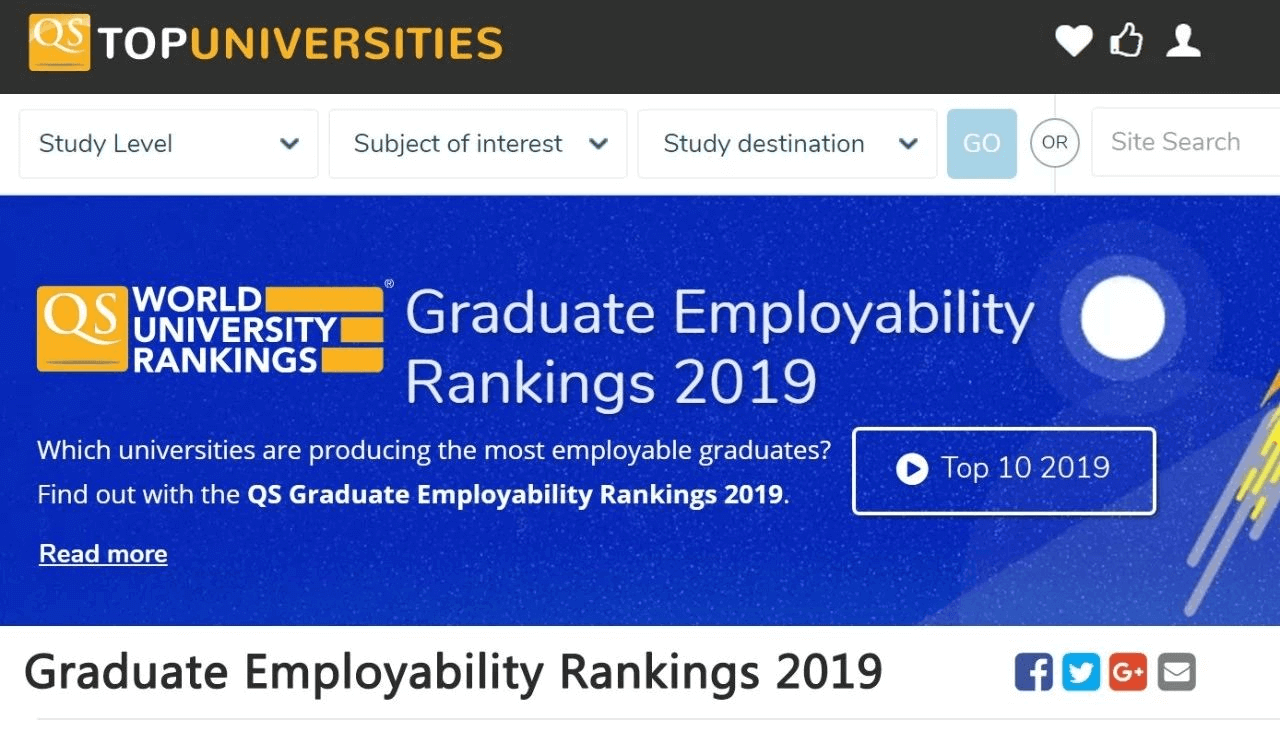Click the Site Search input field

1185,143
